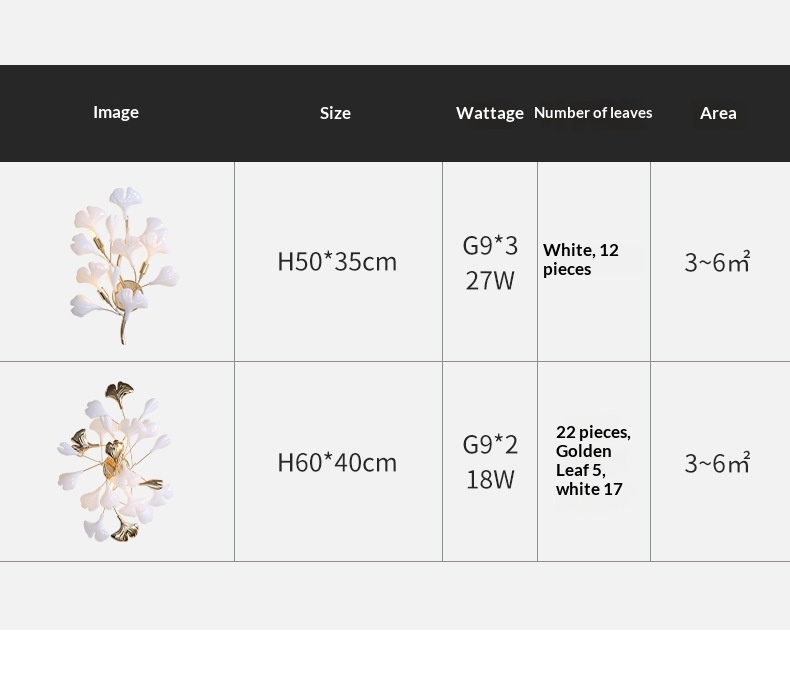This screenshot has width=790, height=692.
Task: Select the G9*2 bulb specification text
Action: (x=490, y=444)
